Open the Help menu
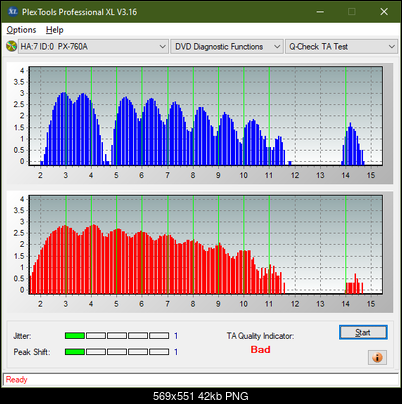The width and height of the screenshot is (402, 404). 54,30
